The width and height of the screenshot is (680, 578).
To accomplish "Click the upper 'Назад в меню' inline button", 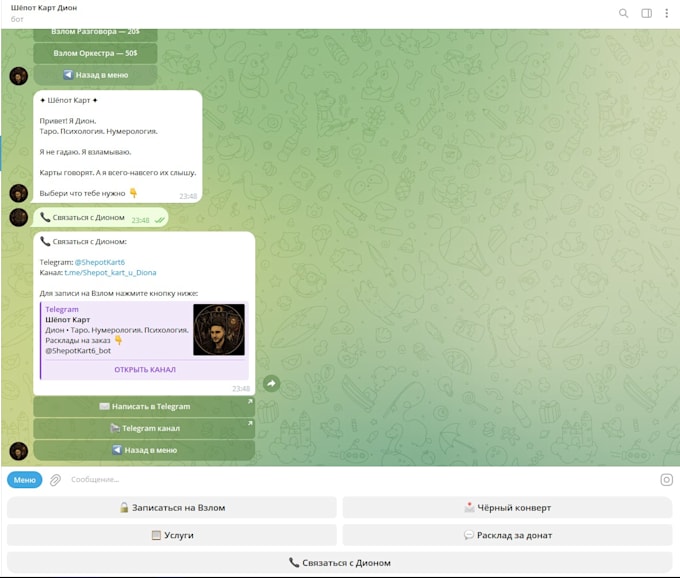I will [95, 75].
